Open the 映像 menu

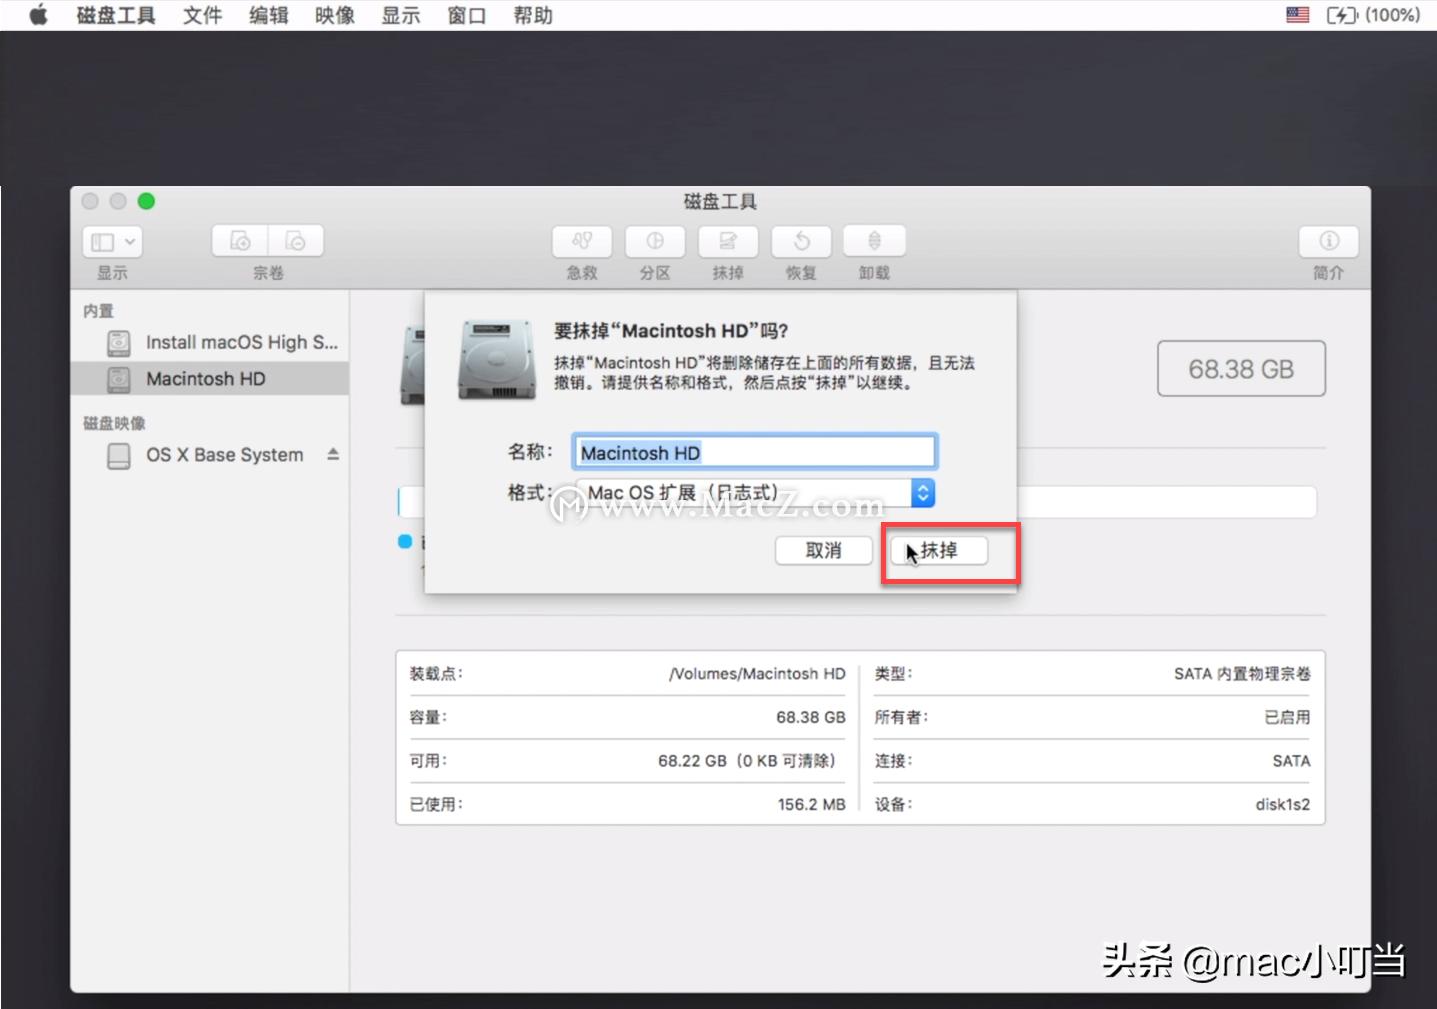click(333, 15)
